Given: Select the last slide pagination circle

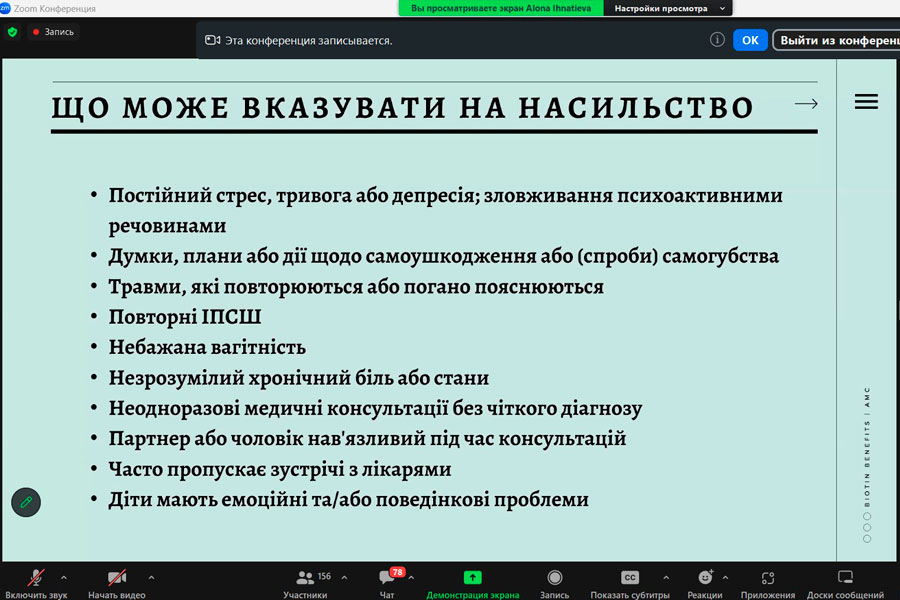Looking at the screenshot, I should click(x=867, y=539).
